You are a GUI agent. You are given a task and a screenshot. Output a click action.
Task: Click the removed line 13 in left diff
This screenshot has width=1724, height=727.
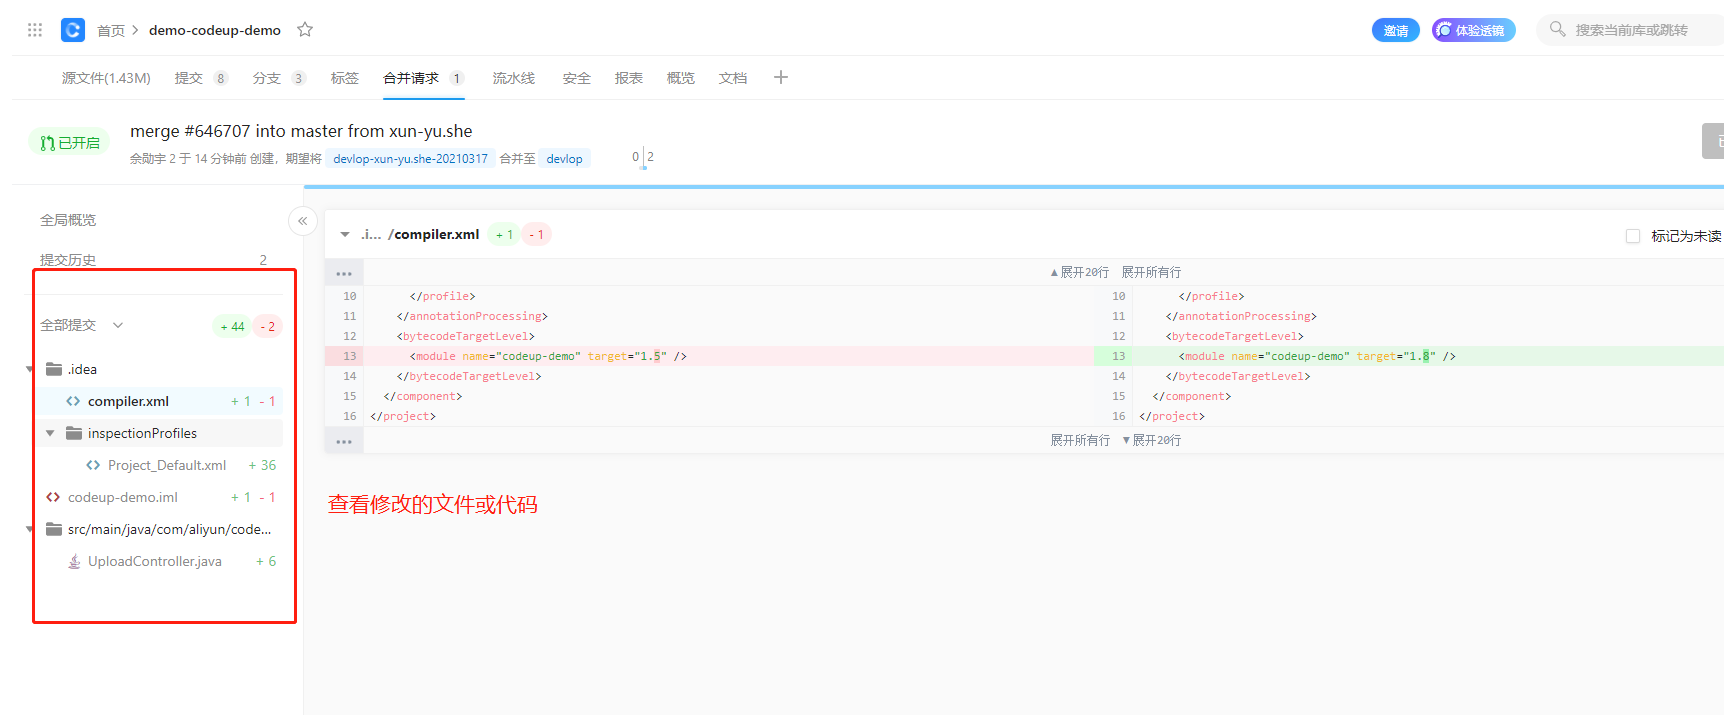pos(709,356)
